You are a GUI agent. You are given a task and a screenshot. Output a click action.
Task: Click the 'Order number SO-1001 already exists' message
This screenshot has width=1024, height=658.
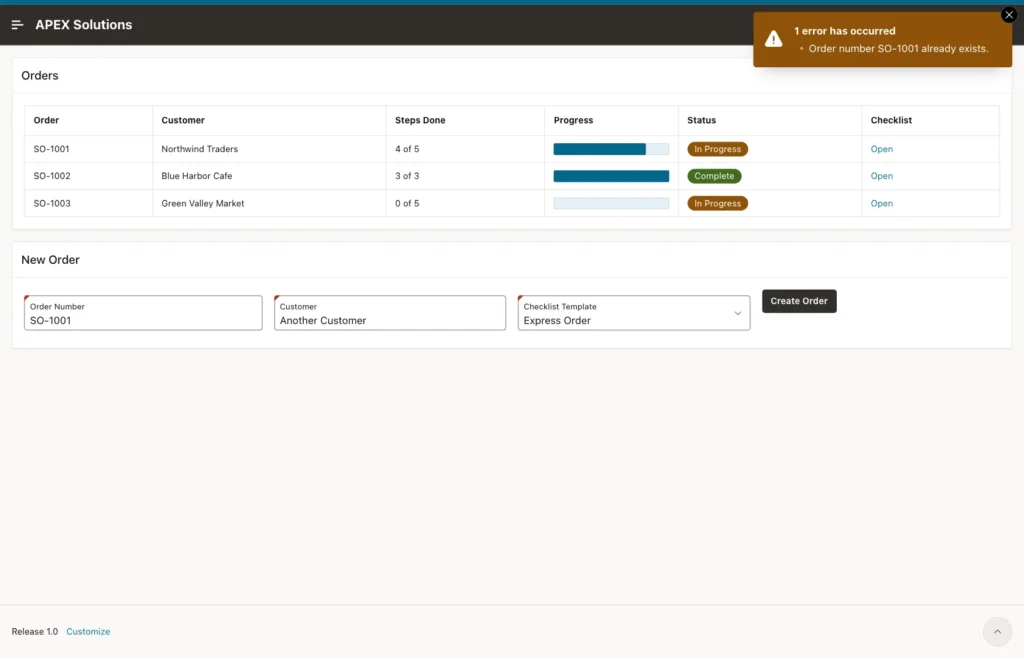[x=898, y=48]
